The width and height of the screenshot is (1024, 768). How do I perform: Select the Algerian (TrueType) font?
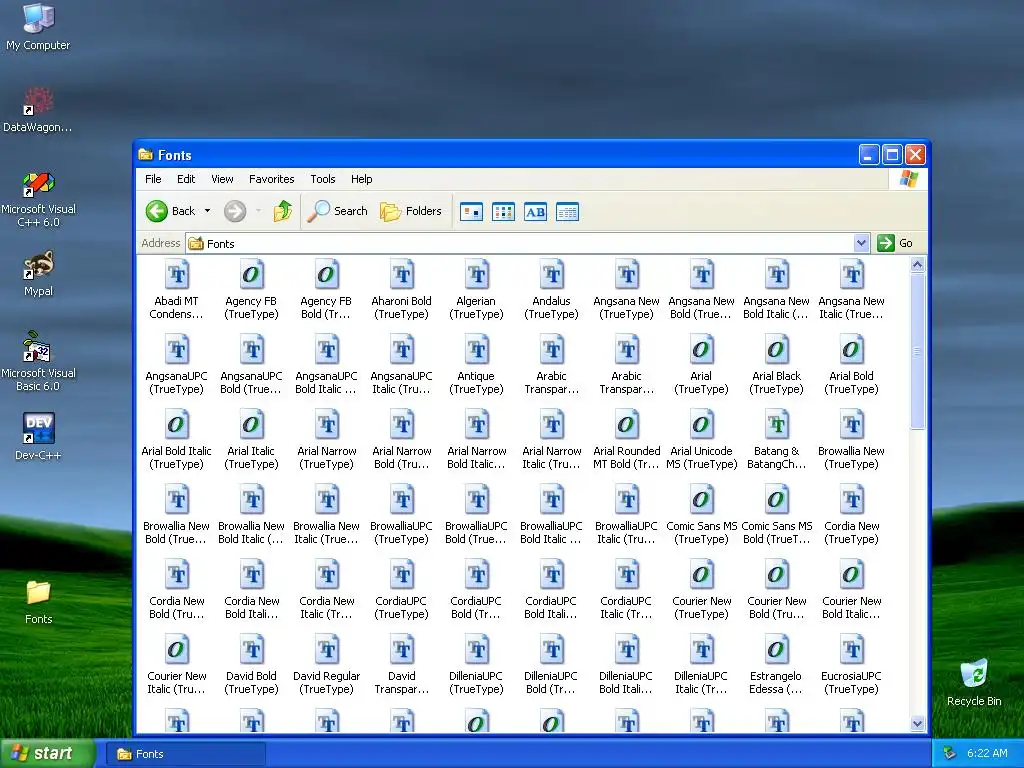point(477,289)
